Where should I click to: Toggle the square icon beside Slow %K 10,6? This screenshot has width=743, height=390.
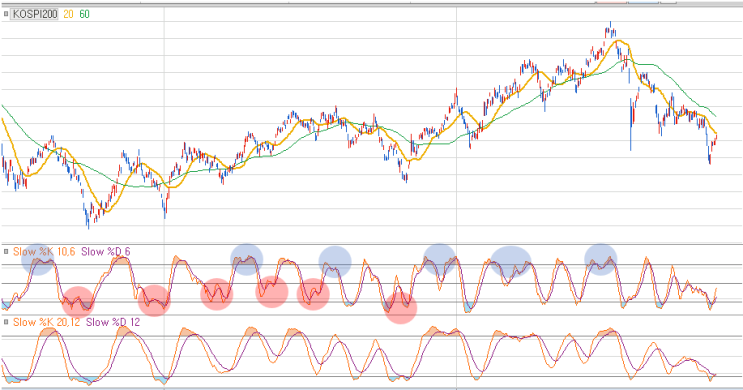(6, 252)
